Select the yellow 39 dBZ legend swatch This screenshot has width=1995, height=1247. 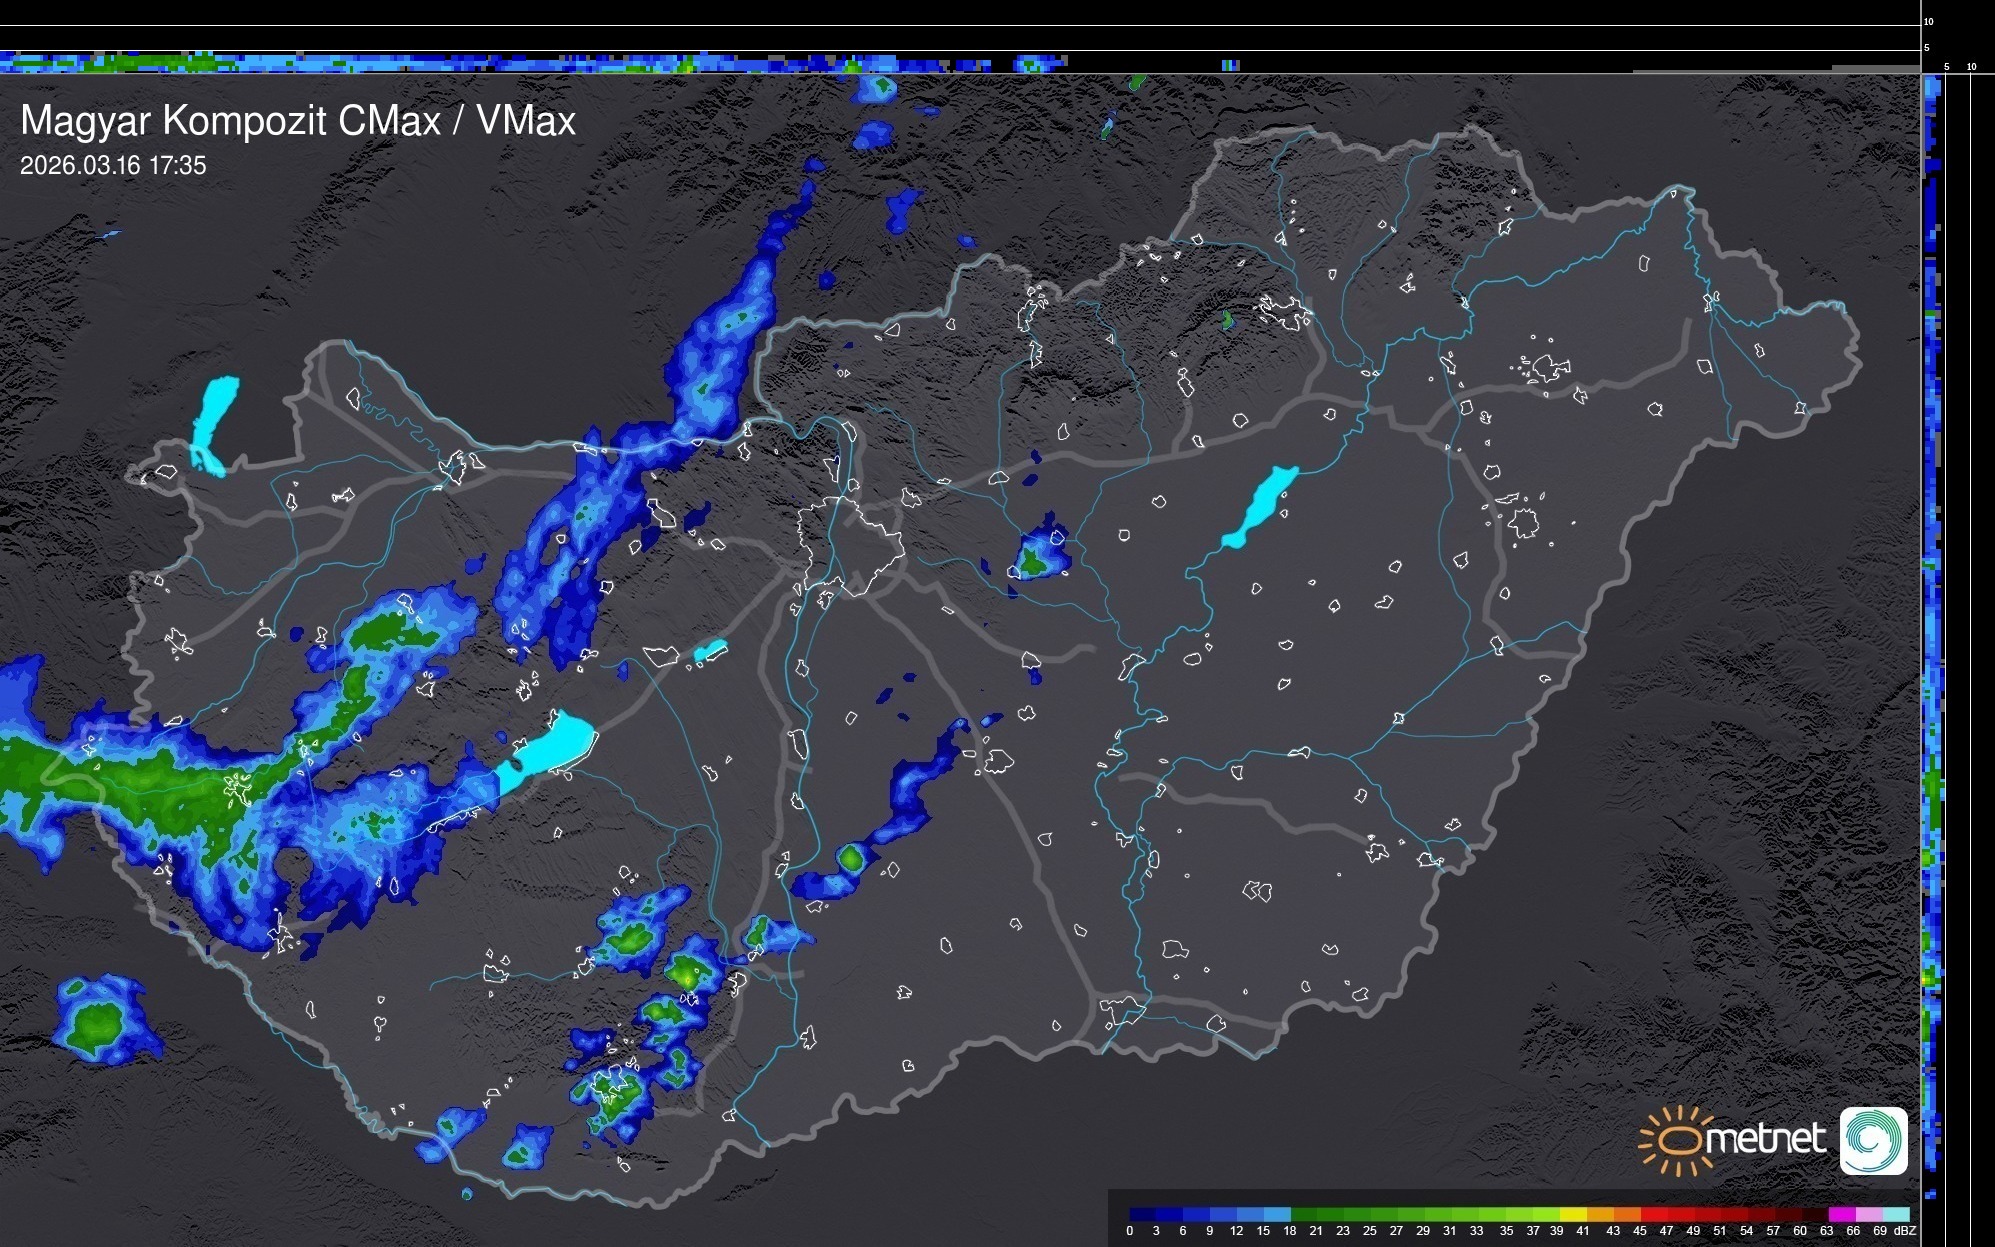tap(1573, 1214)
